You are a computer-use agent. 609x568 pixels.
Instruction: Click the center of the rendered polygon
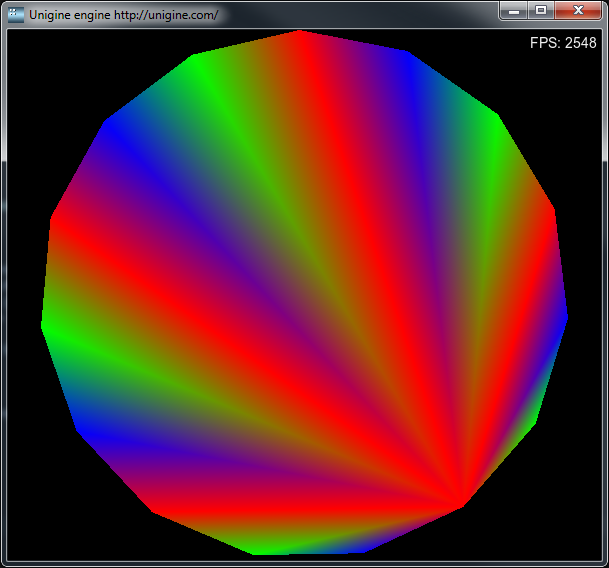click(x=305, y=292)
